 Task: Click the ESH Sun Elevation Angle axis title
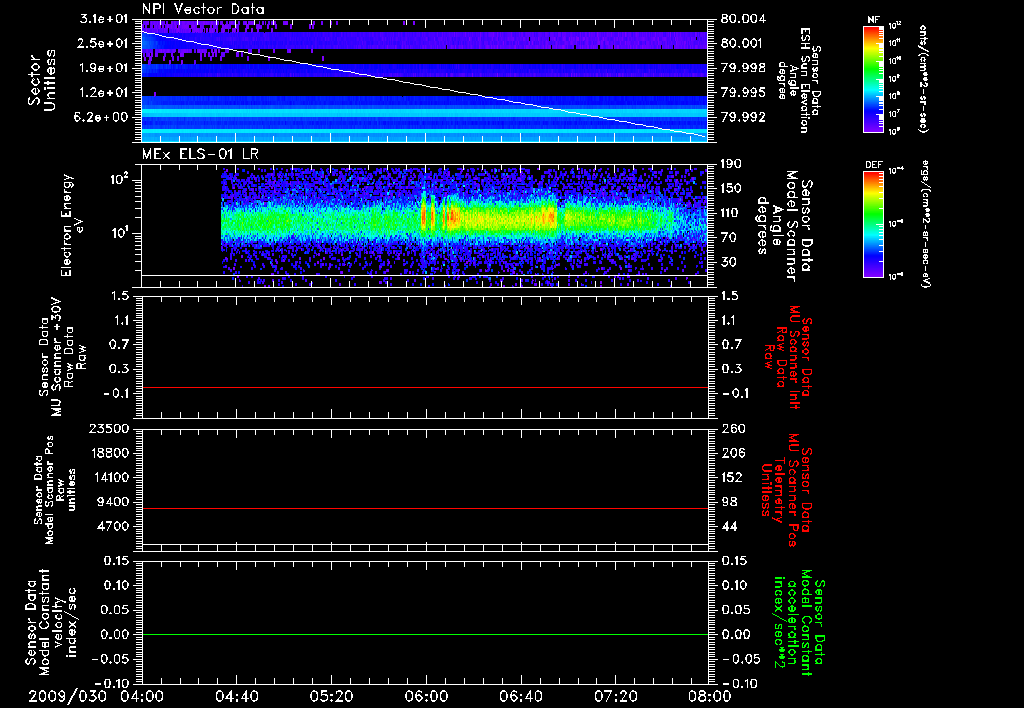click(799, 80)
